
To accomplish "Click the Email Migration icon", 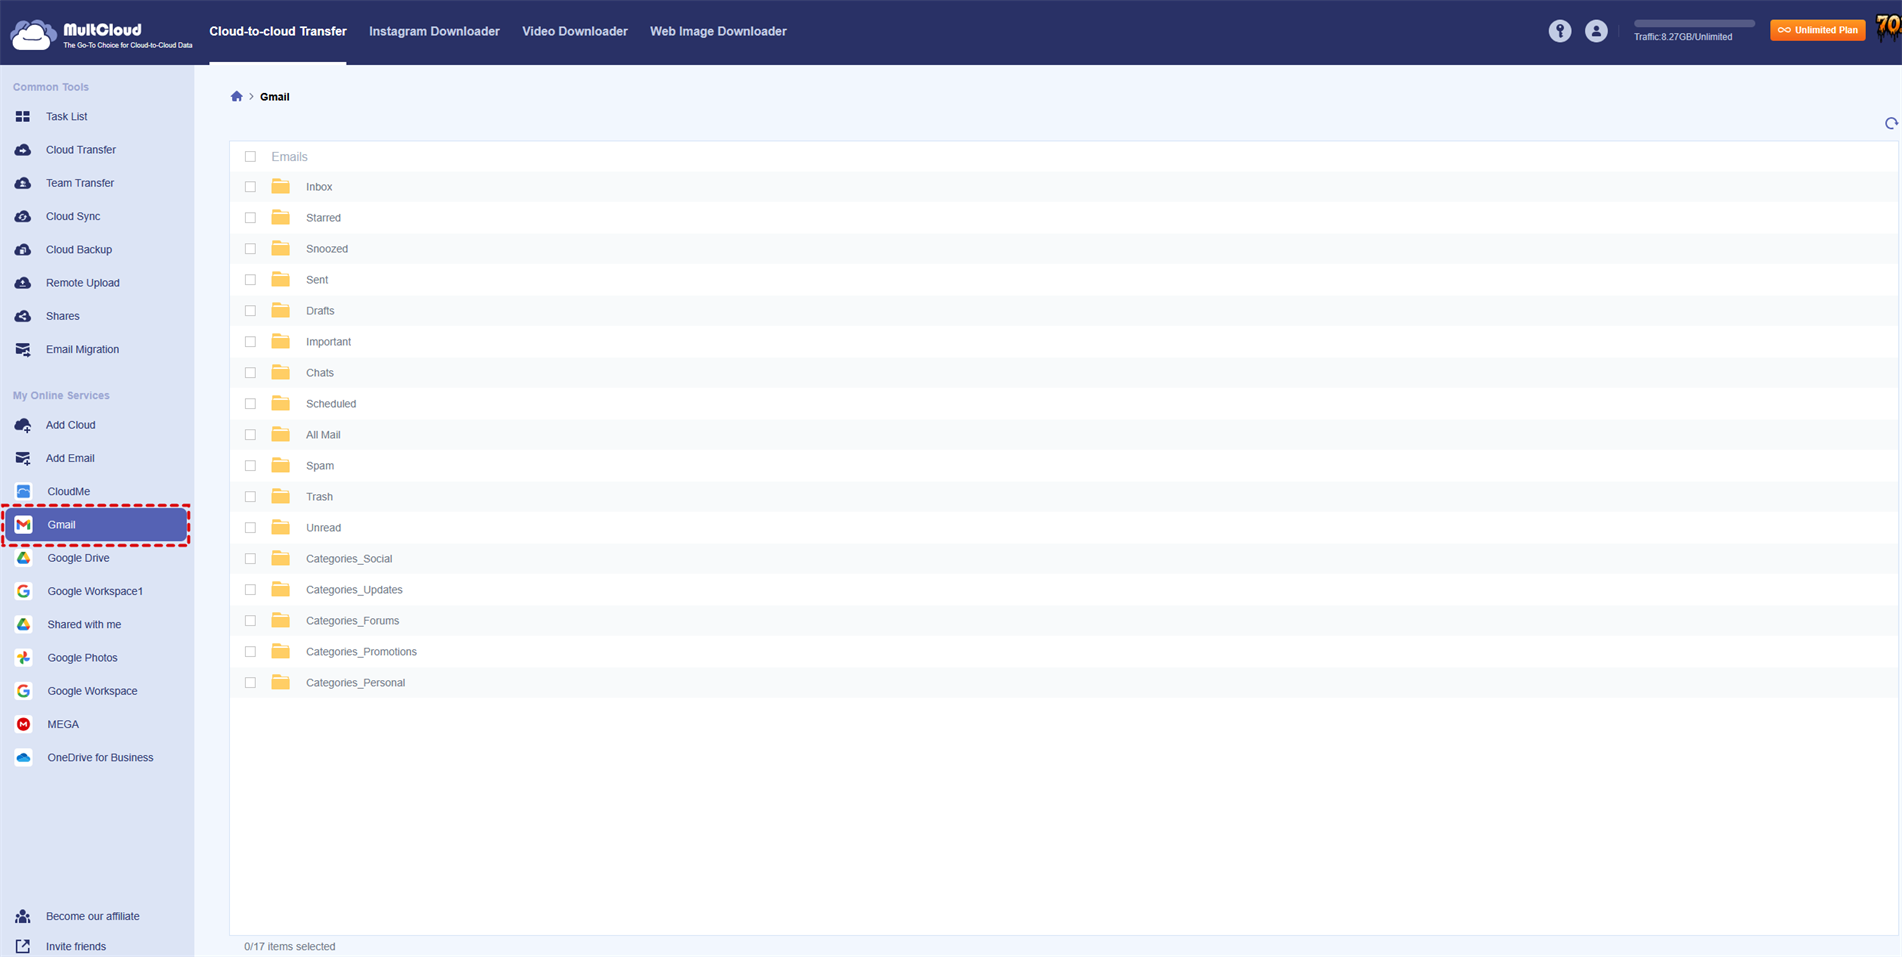I will pyautogui.click(x=22, y=349).
